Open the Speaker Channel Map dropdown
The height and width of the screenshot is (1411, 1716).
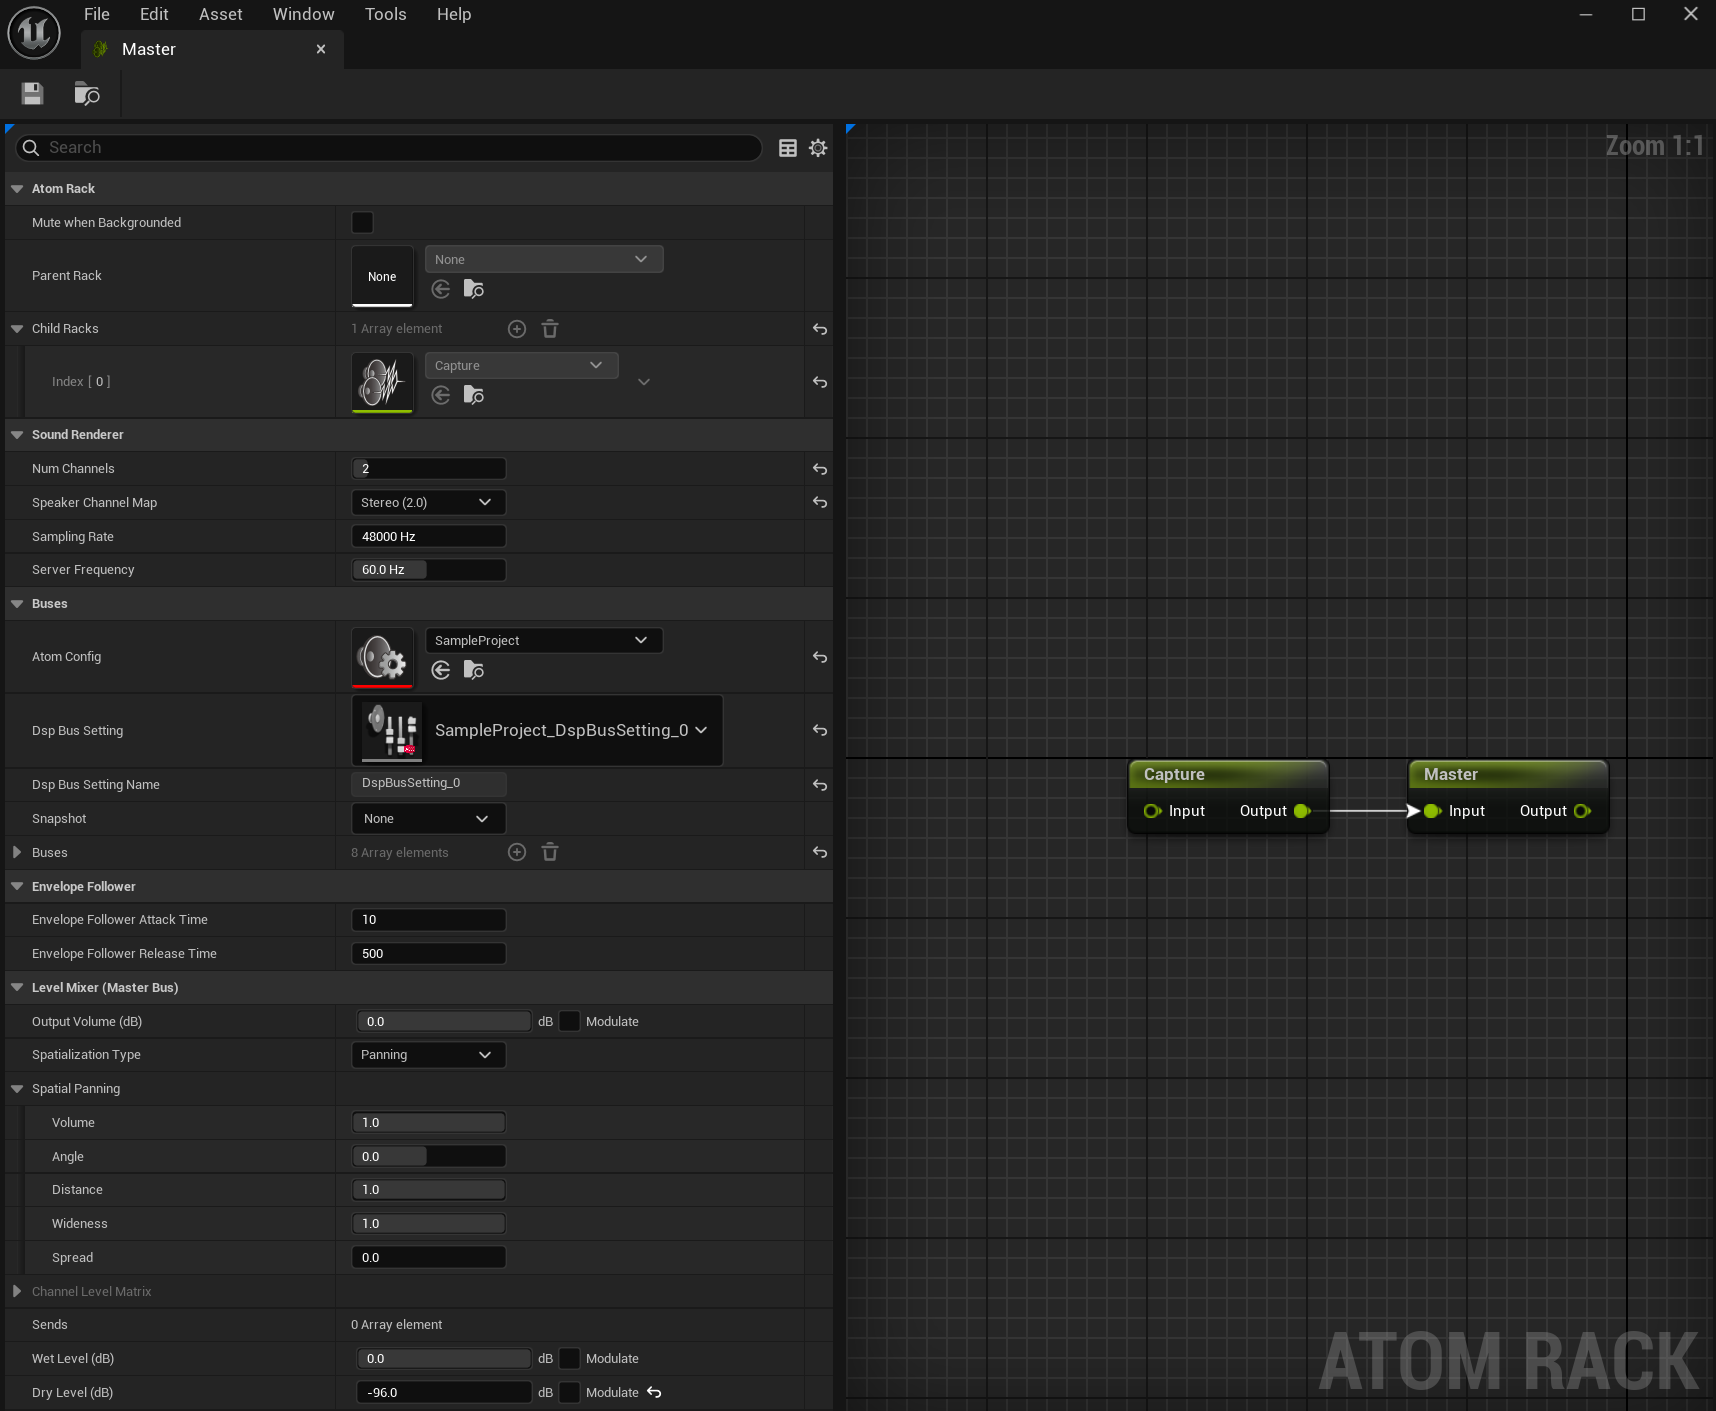click(x=428, y=503)
